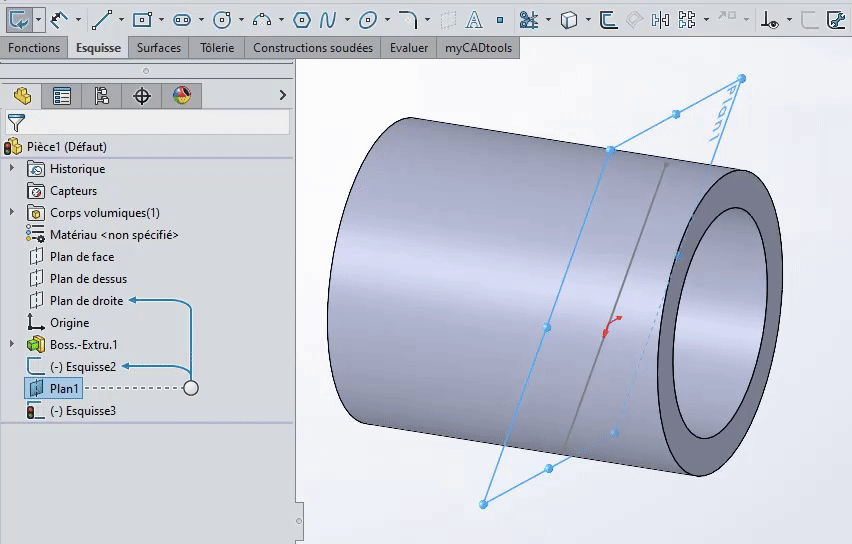Image resolution: width=852 pixels, height=544 pixels.
Task: Open the Display Relations dropdown arrow
Action: [x=790, y=20]
